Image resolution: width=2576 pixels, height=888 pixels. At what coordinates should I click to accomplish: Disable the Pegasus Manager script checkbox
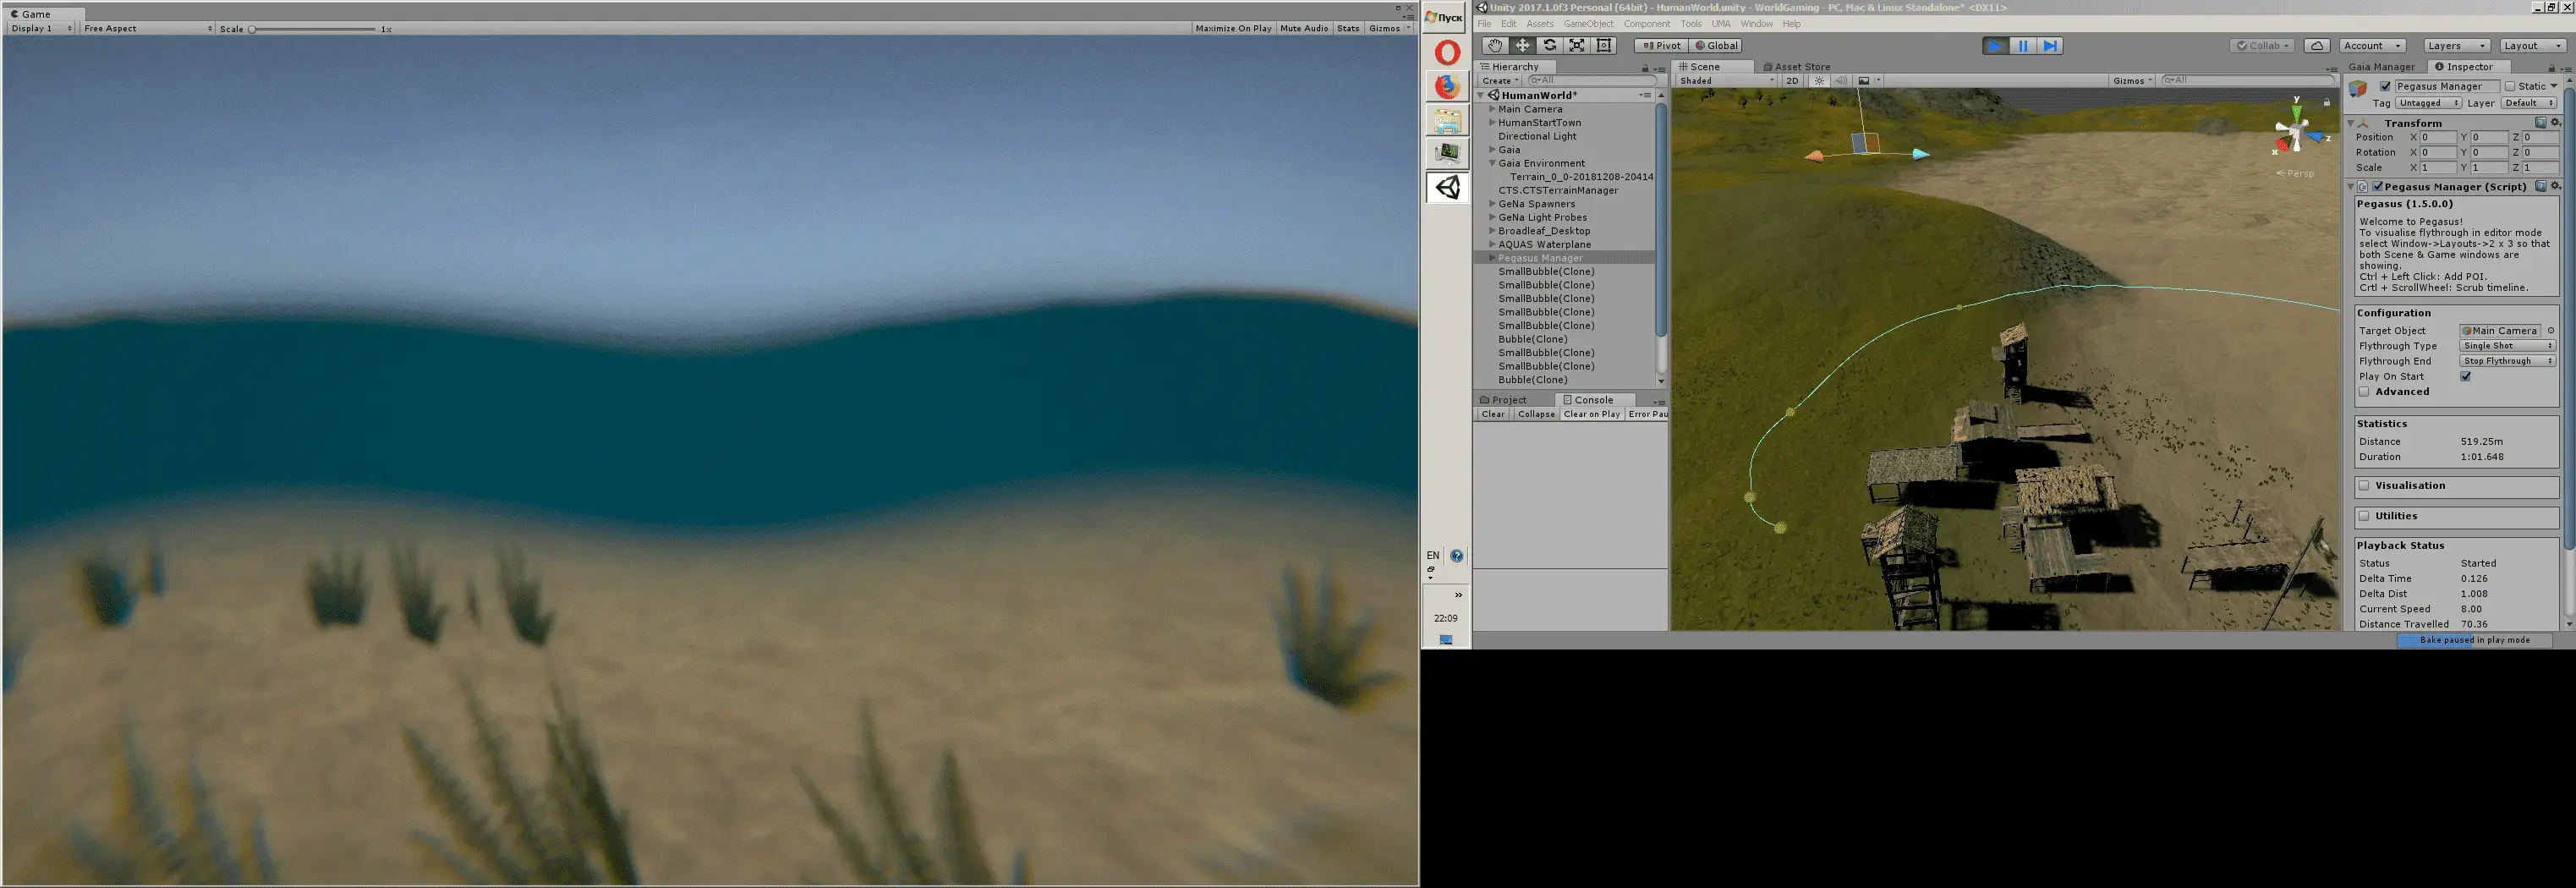[x=2378, y=187]
